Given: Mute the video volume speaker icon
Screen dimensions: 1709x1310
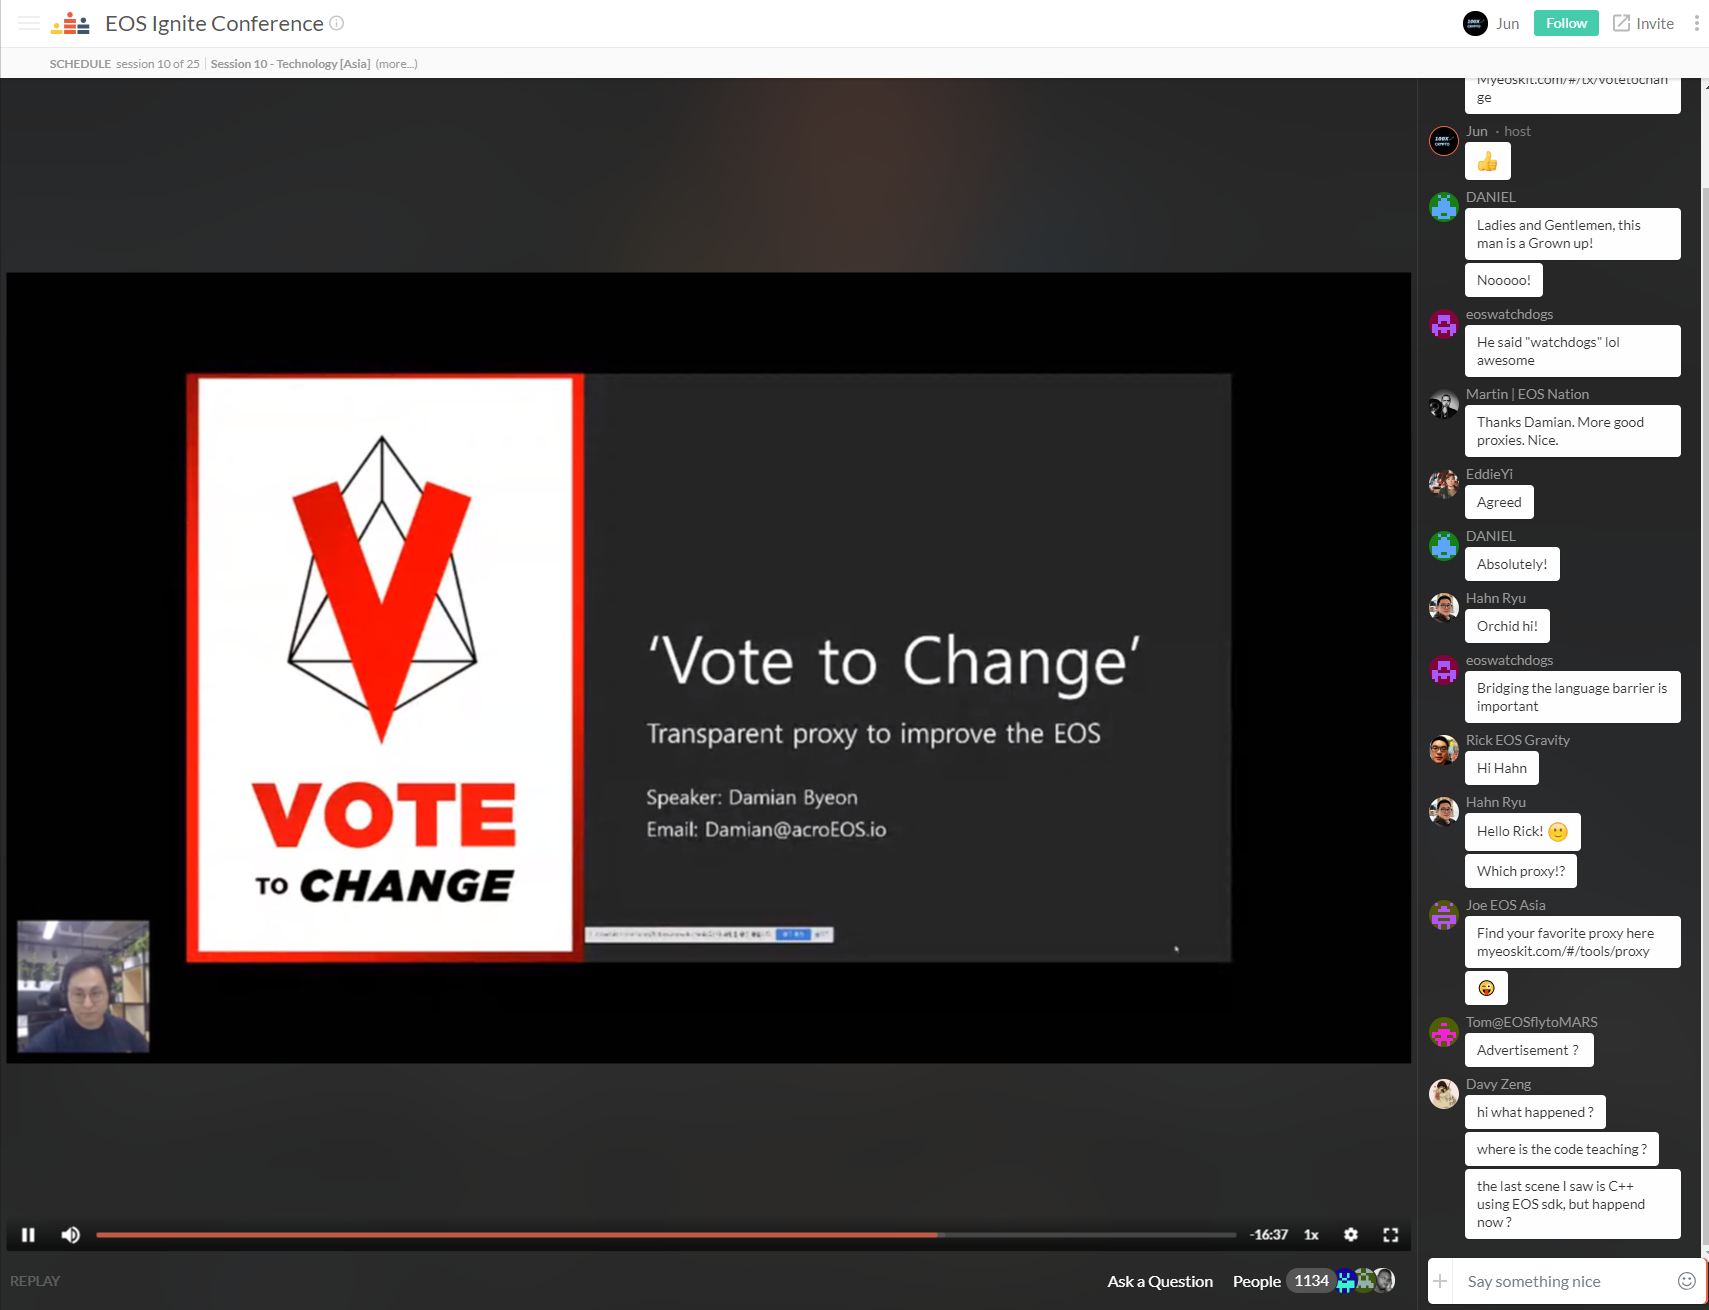Looking at the screenshot, I should coord(70,1235).
